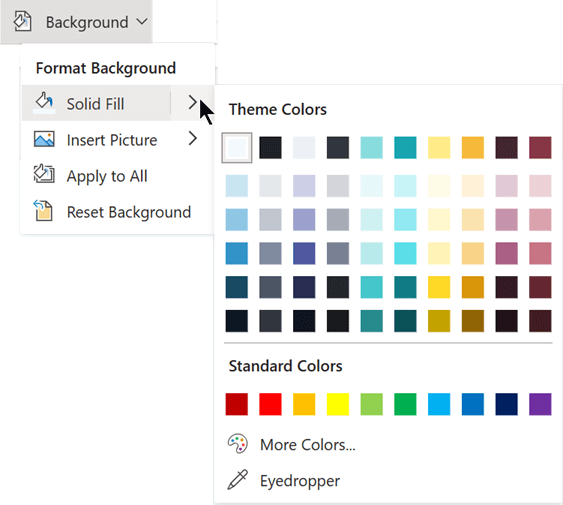Click the Insert Picture image icon
This screenshot has width=563, height=505.
44,139
